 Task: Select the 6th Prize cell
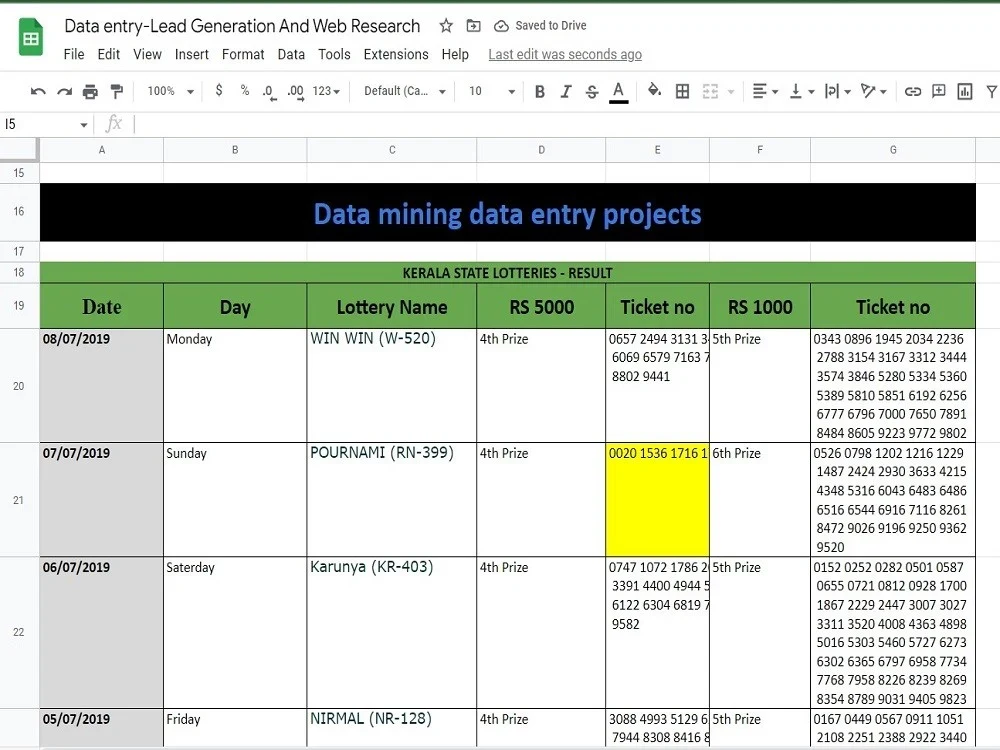760,500
